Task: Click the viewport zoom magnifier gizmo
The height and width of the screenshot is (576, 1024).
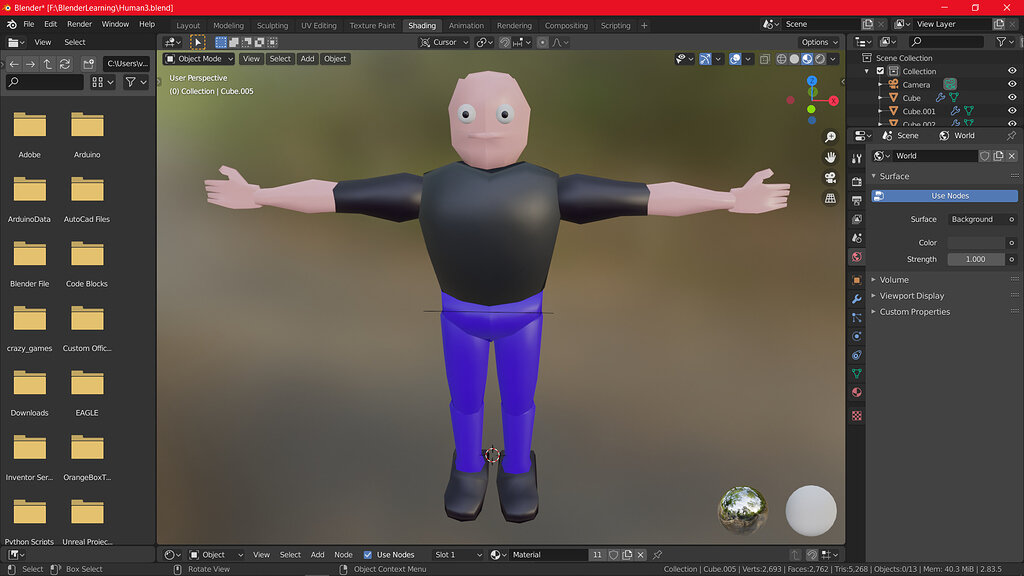Action: coord(830,137)
